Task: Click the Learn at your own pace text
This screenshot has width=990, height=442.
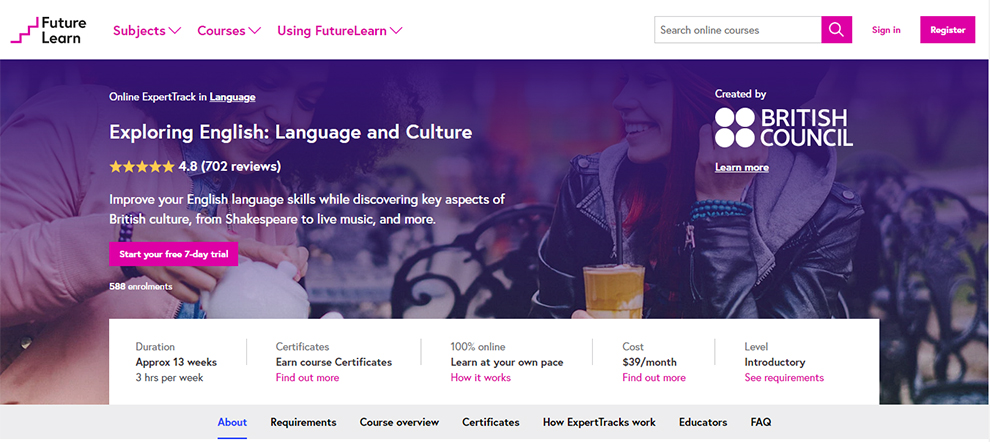Action: click(x=507, y=362)
